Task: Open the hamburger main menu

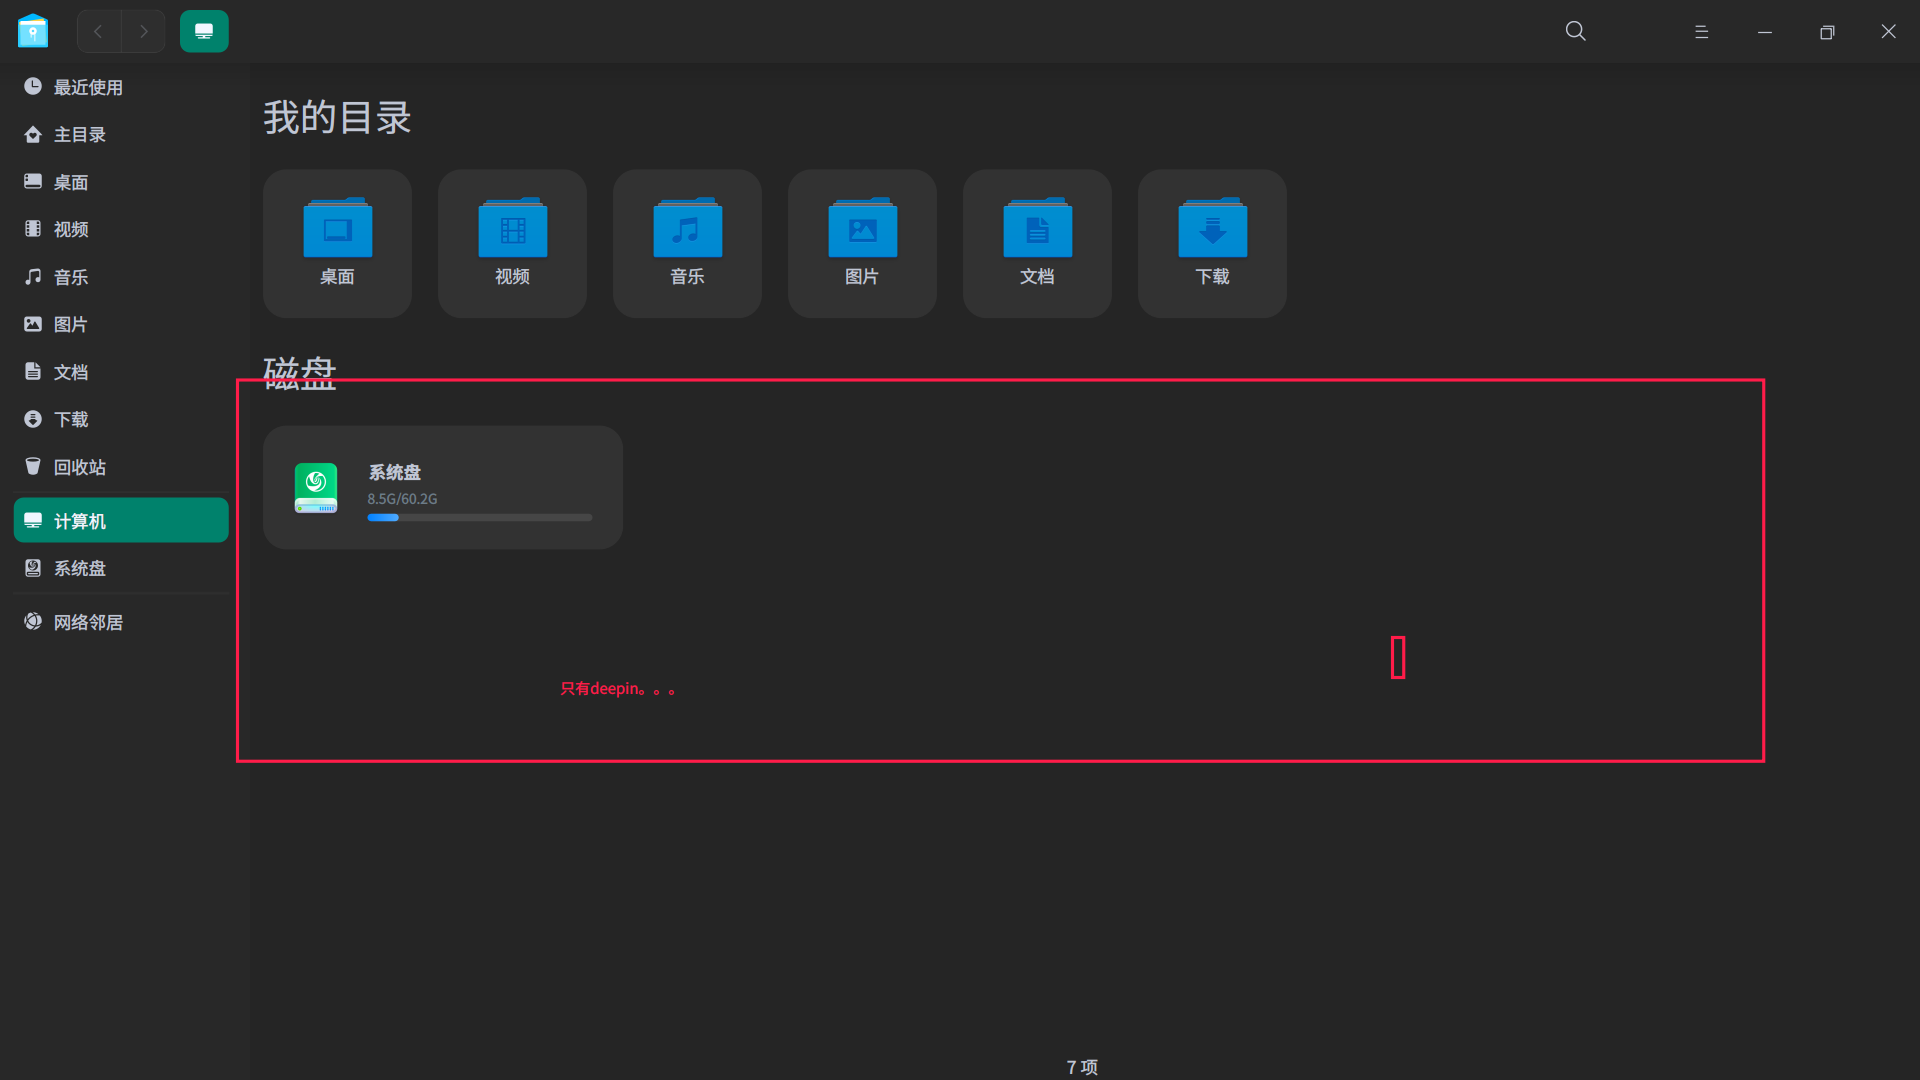Action: pos(1701,32)
